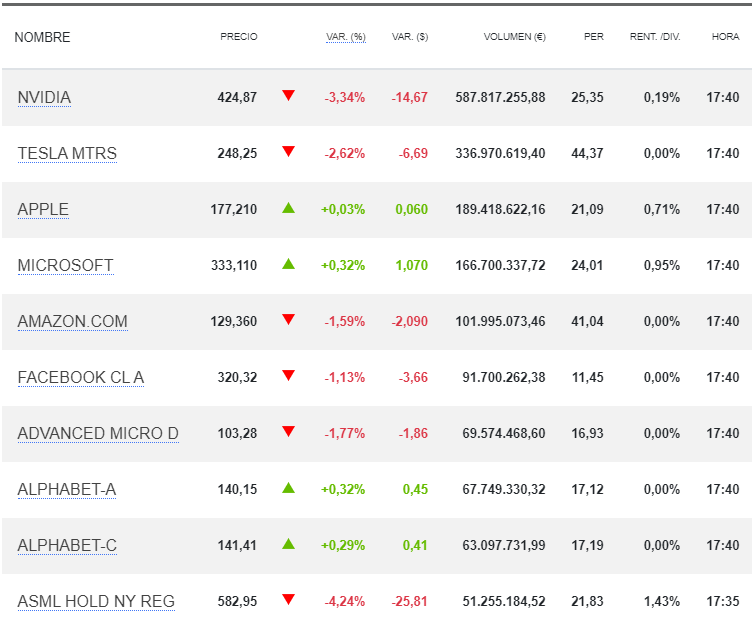Screen dimensions: 753x636
Task: Click the PRECIO column header
Action: click(x=239, y=37)
